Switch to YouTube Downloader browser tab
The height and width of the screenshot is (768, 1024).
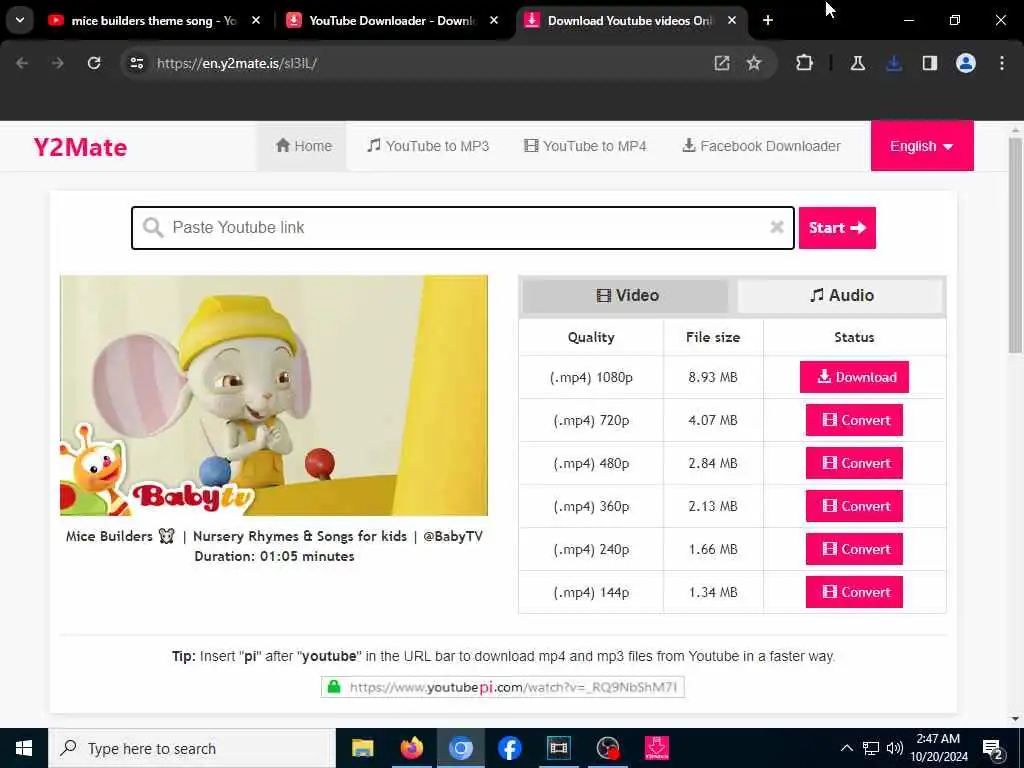click(392, 21)
